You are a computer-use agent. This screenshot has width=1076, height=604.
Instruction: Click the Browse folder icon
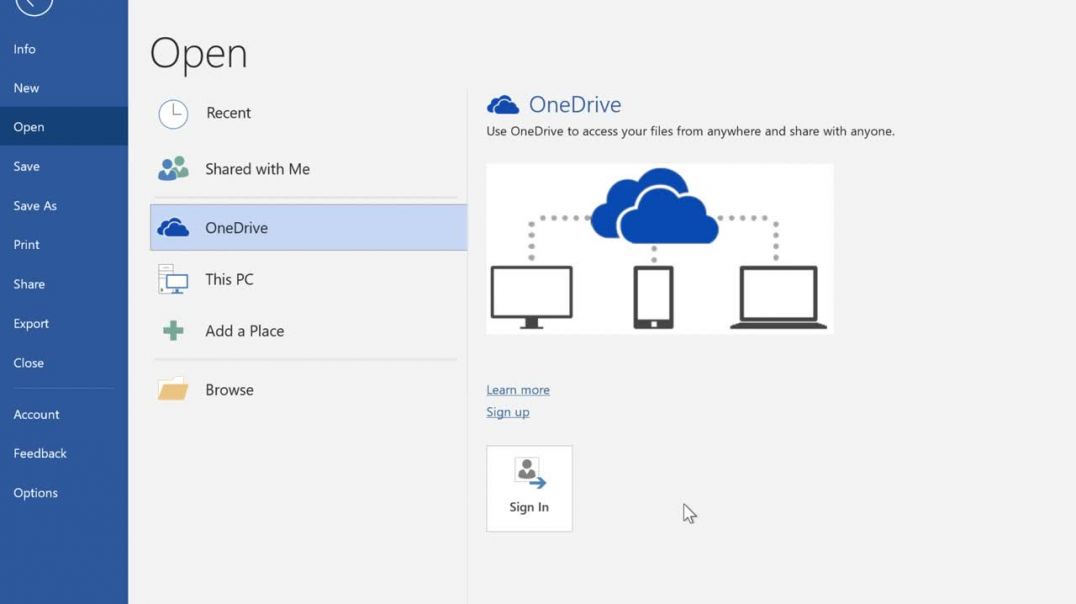(173, 389)
